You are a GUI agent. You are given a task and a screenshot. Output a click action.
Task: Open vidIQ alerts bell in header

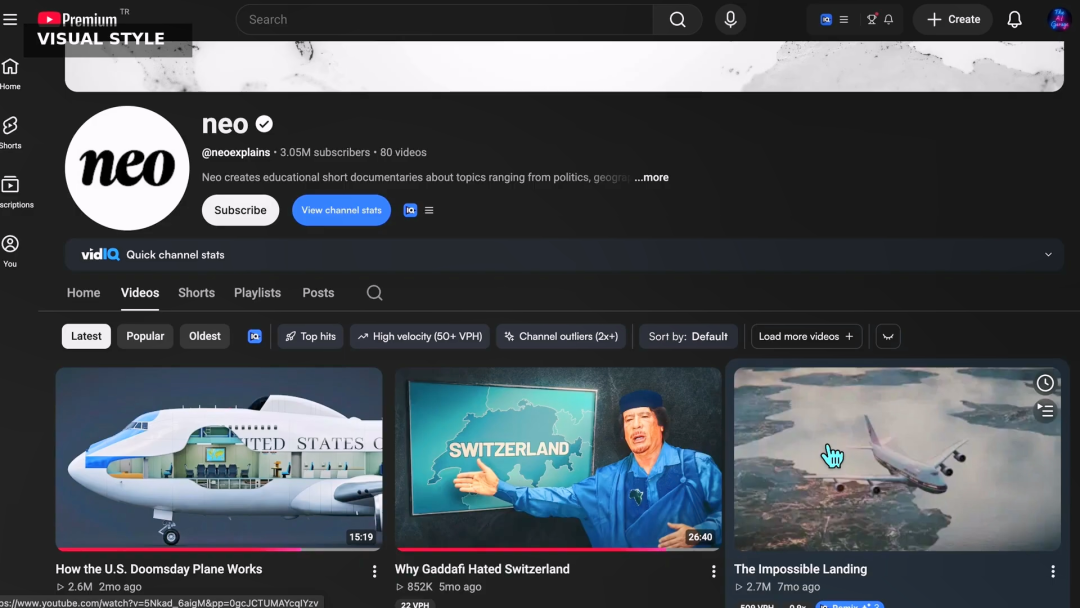click(x=889, y=19)
